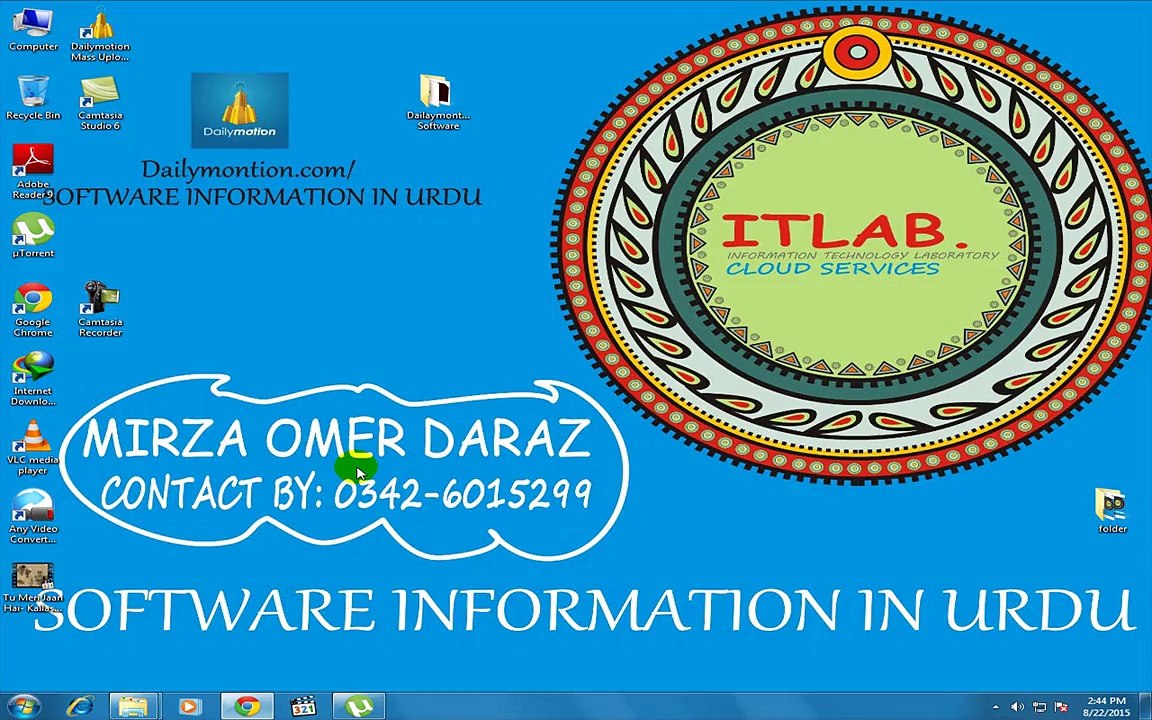
Task: Select the Internet Download Manager shortcut
Action: (33, 378)
